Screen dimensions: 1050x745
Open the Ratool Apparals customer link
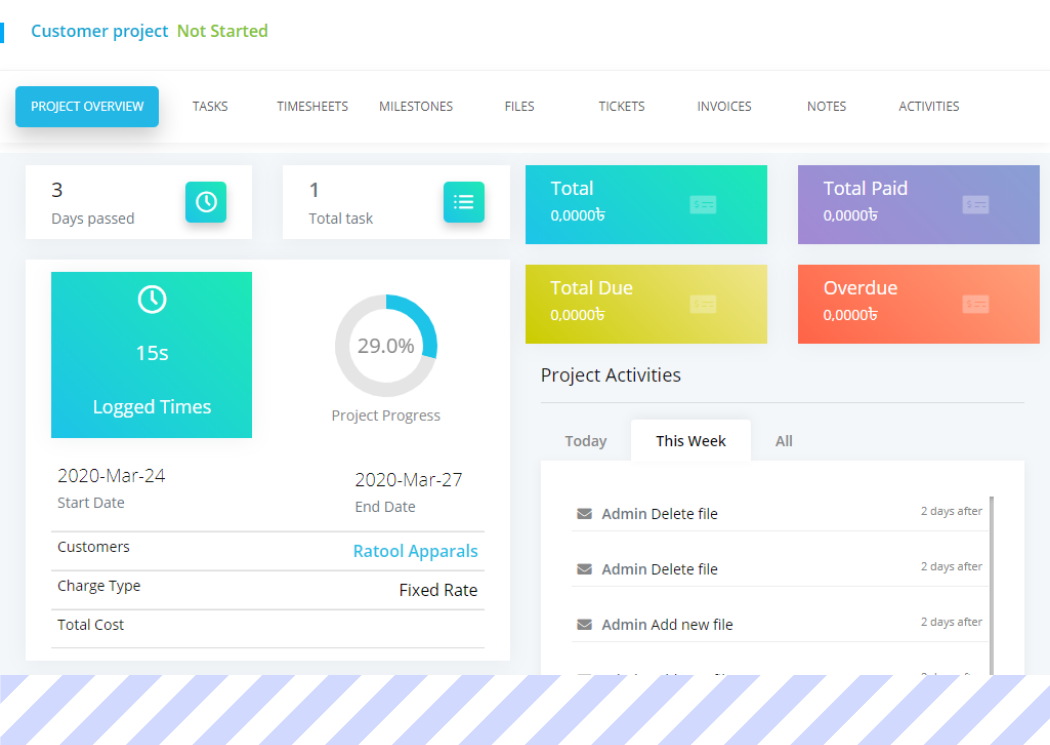coord(415,551)
